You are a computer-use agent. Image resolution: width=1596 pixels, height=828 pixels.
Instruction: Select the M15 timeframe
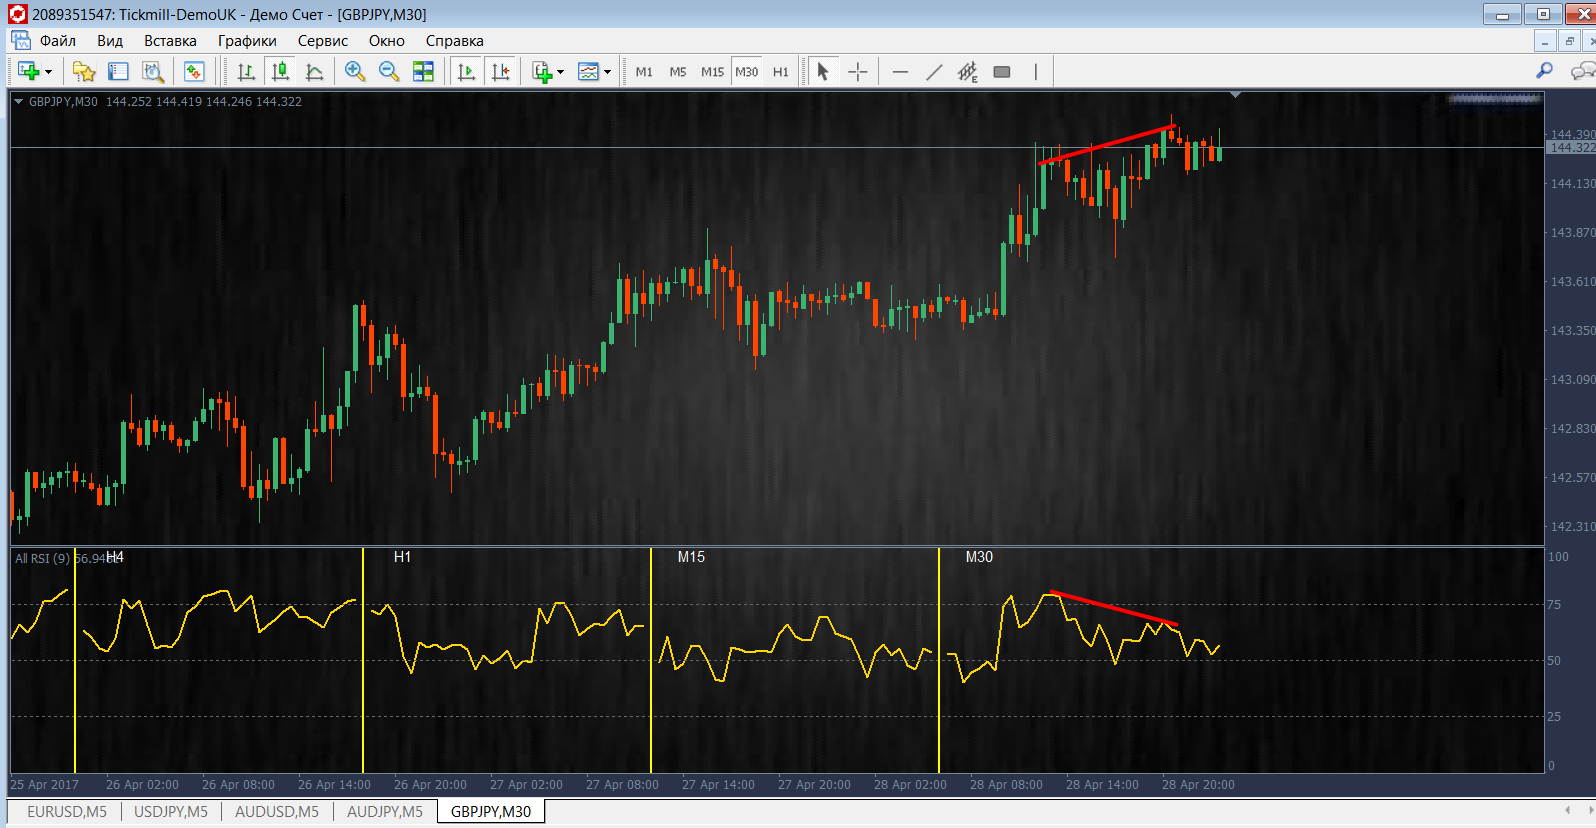[x=712, y=72]
